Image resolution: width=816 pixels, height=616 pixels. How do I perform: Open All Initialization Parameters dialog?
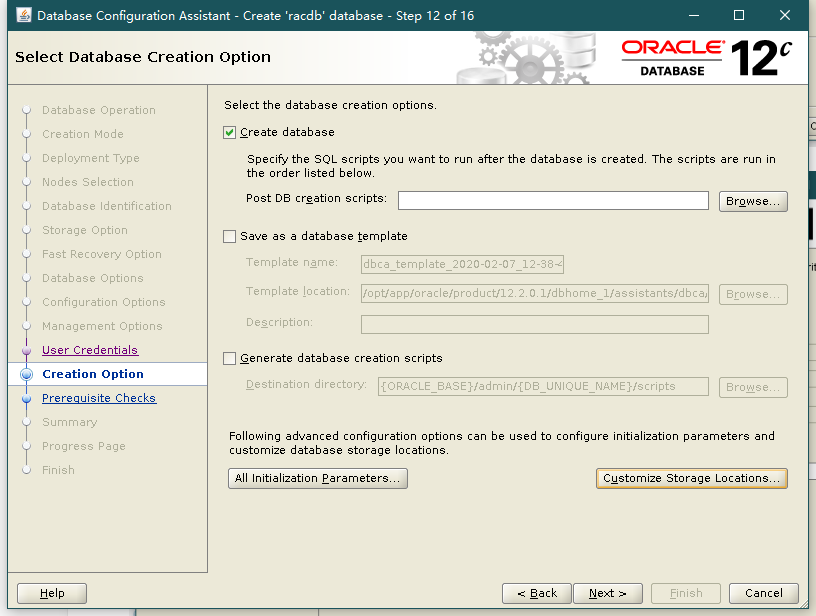317,479
